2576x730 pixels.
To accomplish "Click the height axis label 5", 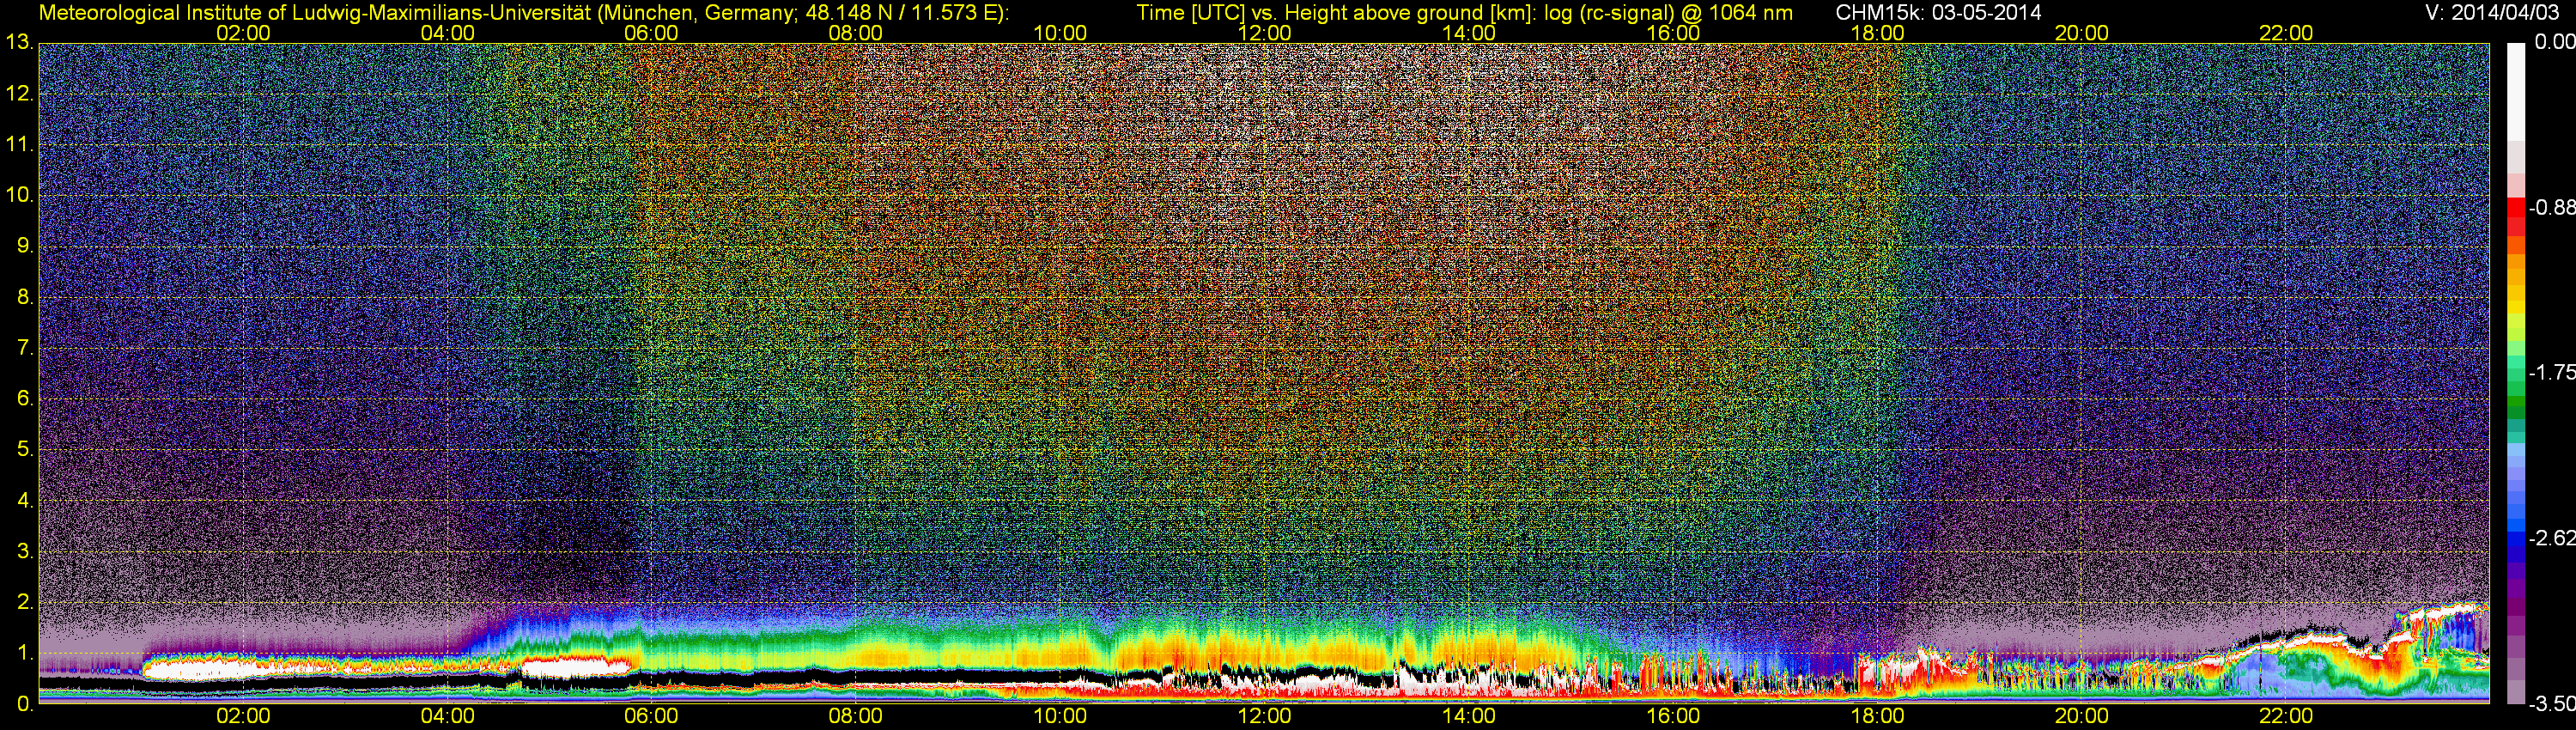I will click(x=24, y=450).
